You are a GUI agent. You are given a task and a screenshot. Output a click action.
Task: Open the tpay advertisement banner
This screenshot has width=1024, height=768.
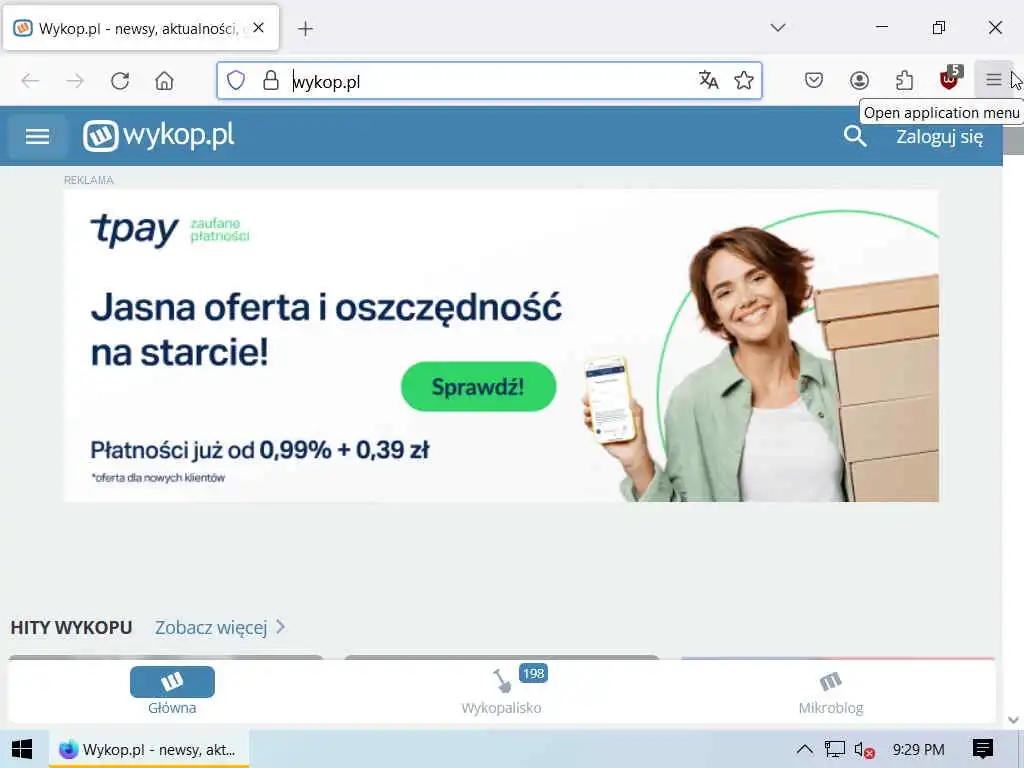[x=502, y=346]
